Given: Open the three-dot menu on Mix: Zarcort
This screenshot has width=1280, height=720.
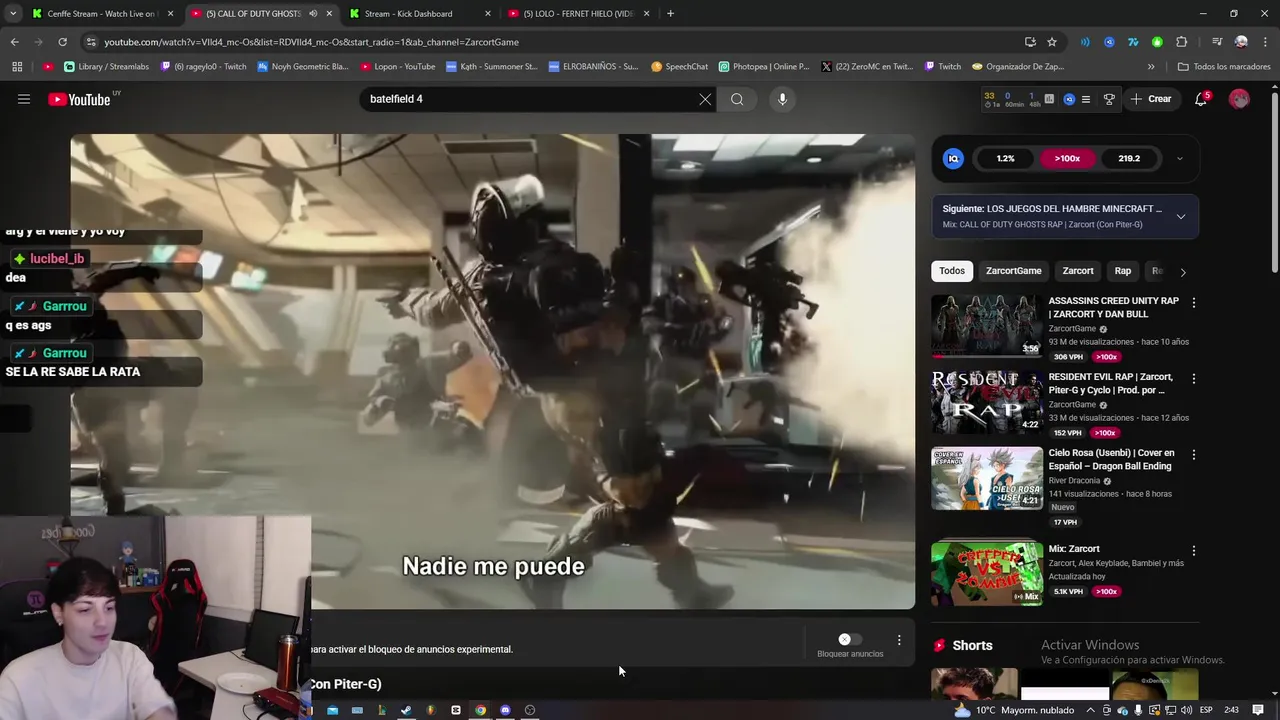Looking at the screenshot, I should [x=1193, y=550].
